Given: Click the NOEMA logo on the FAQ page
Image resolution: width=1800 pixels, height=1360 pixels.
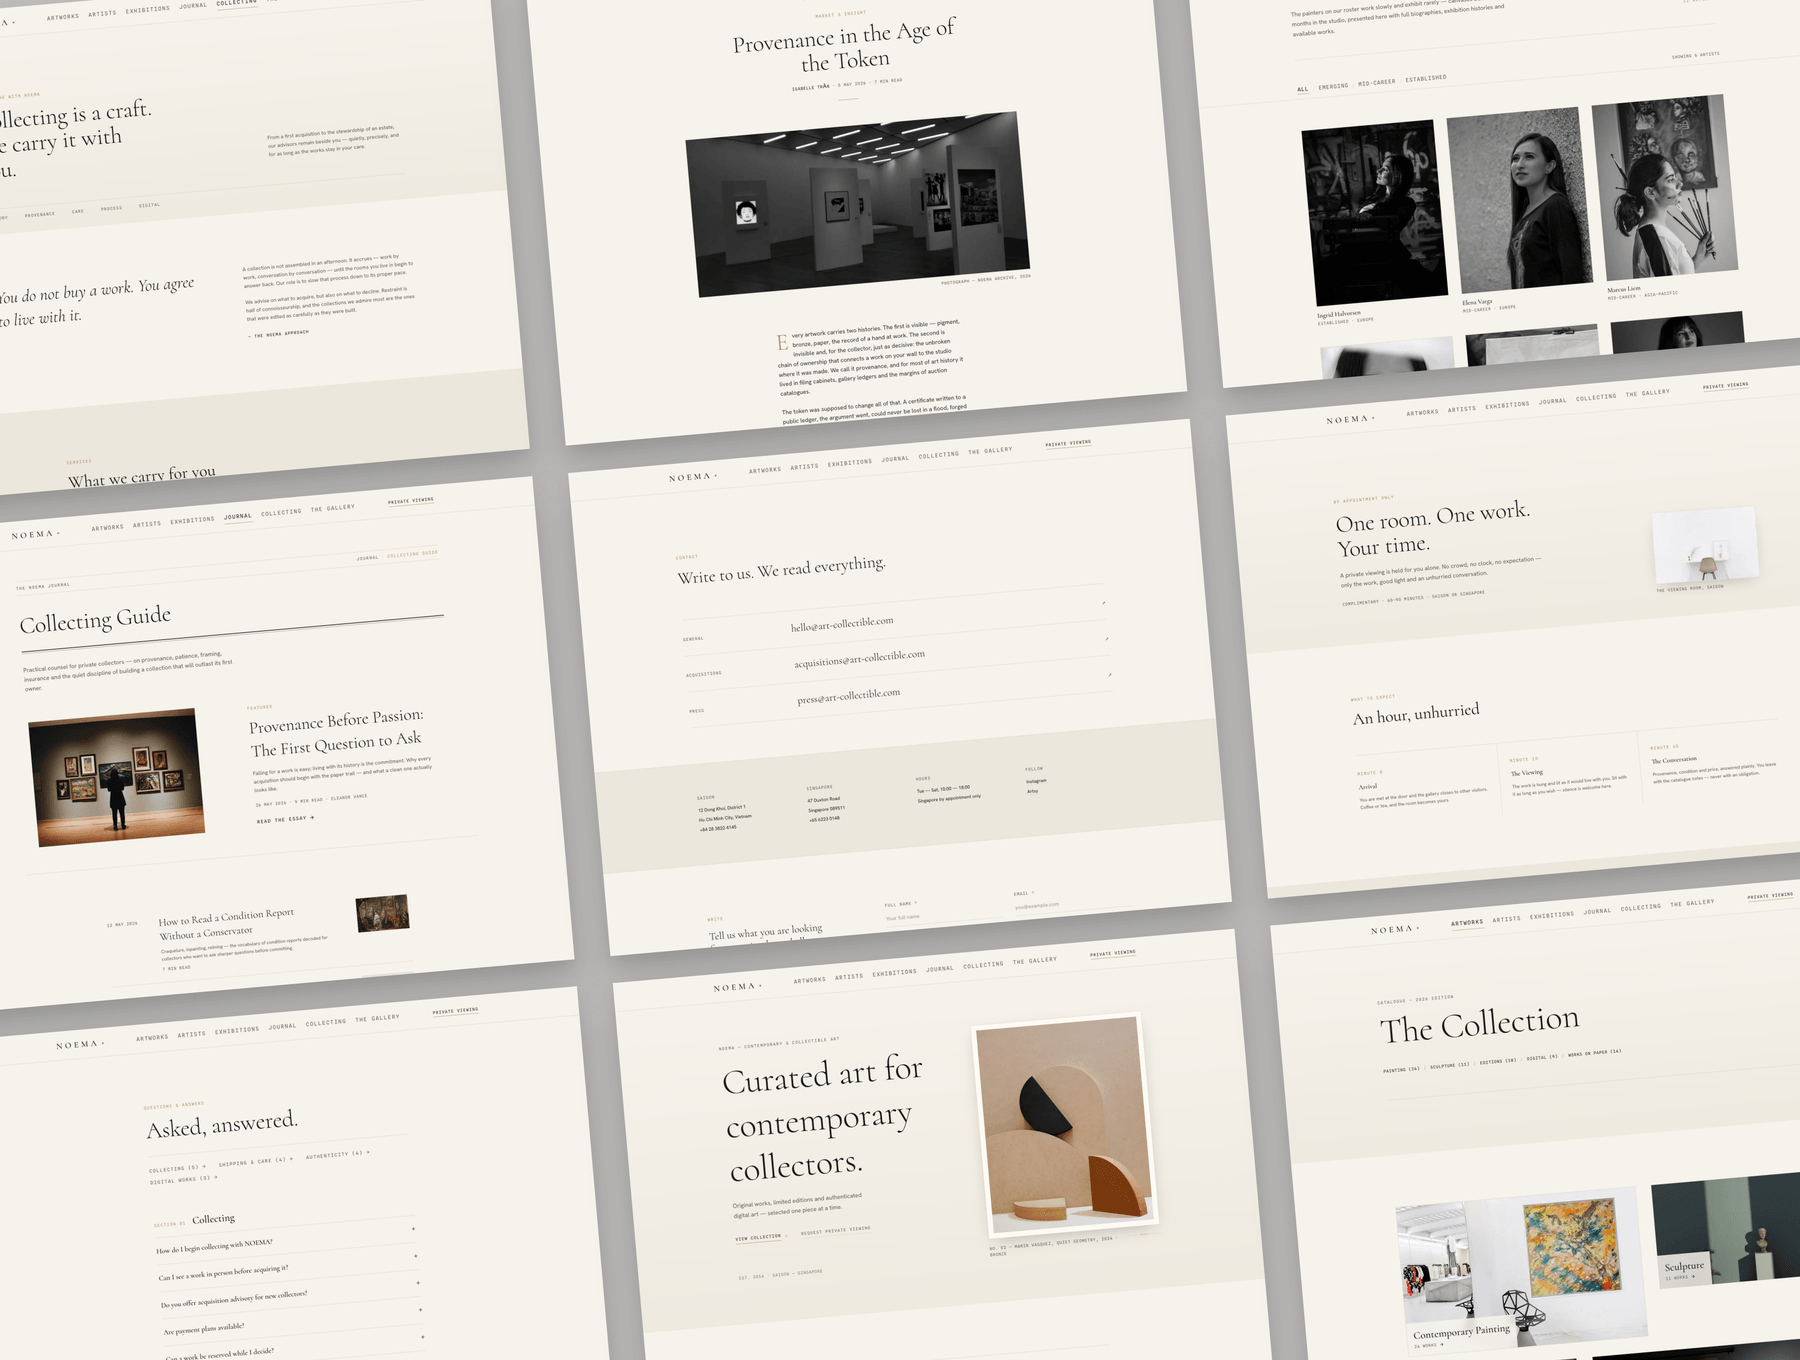Looking at the screenshot, I should [80, 1045].
